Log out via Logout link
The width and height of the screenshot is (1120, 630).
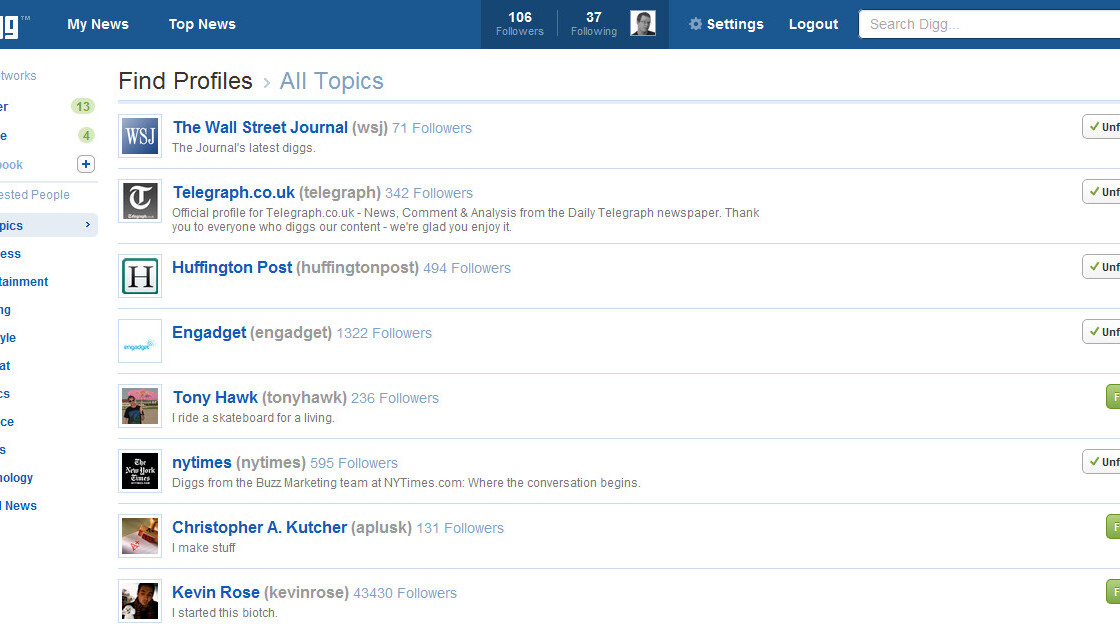813,24
